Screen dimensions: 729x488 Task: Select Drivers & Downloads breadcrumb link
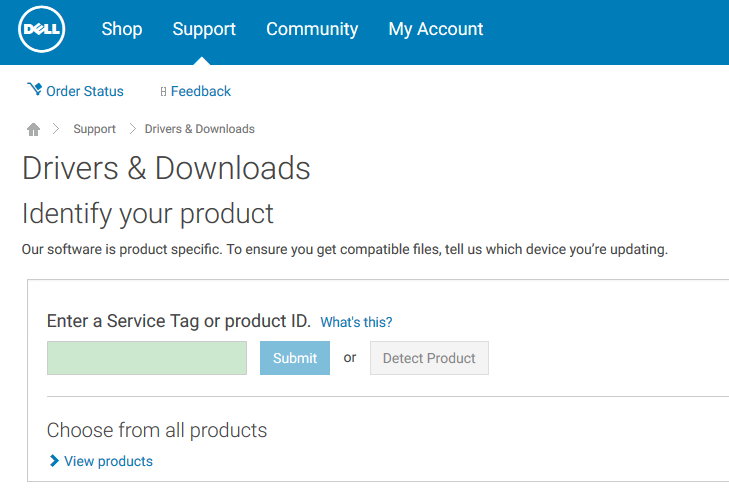click(199, 129)
